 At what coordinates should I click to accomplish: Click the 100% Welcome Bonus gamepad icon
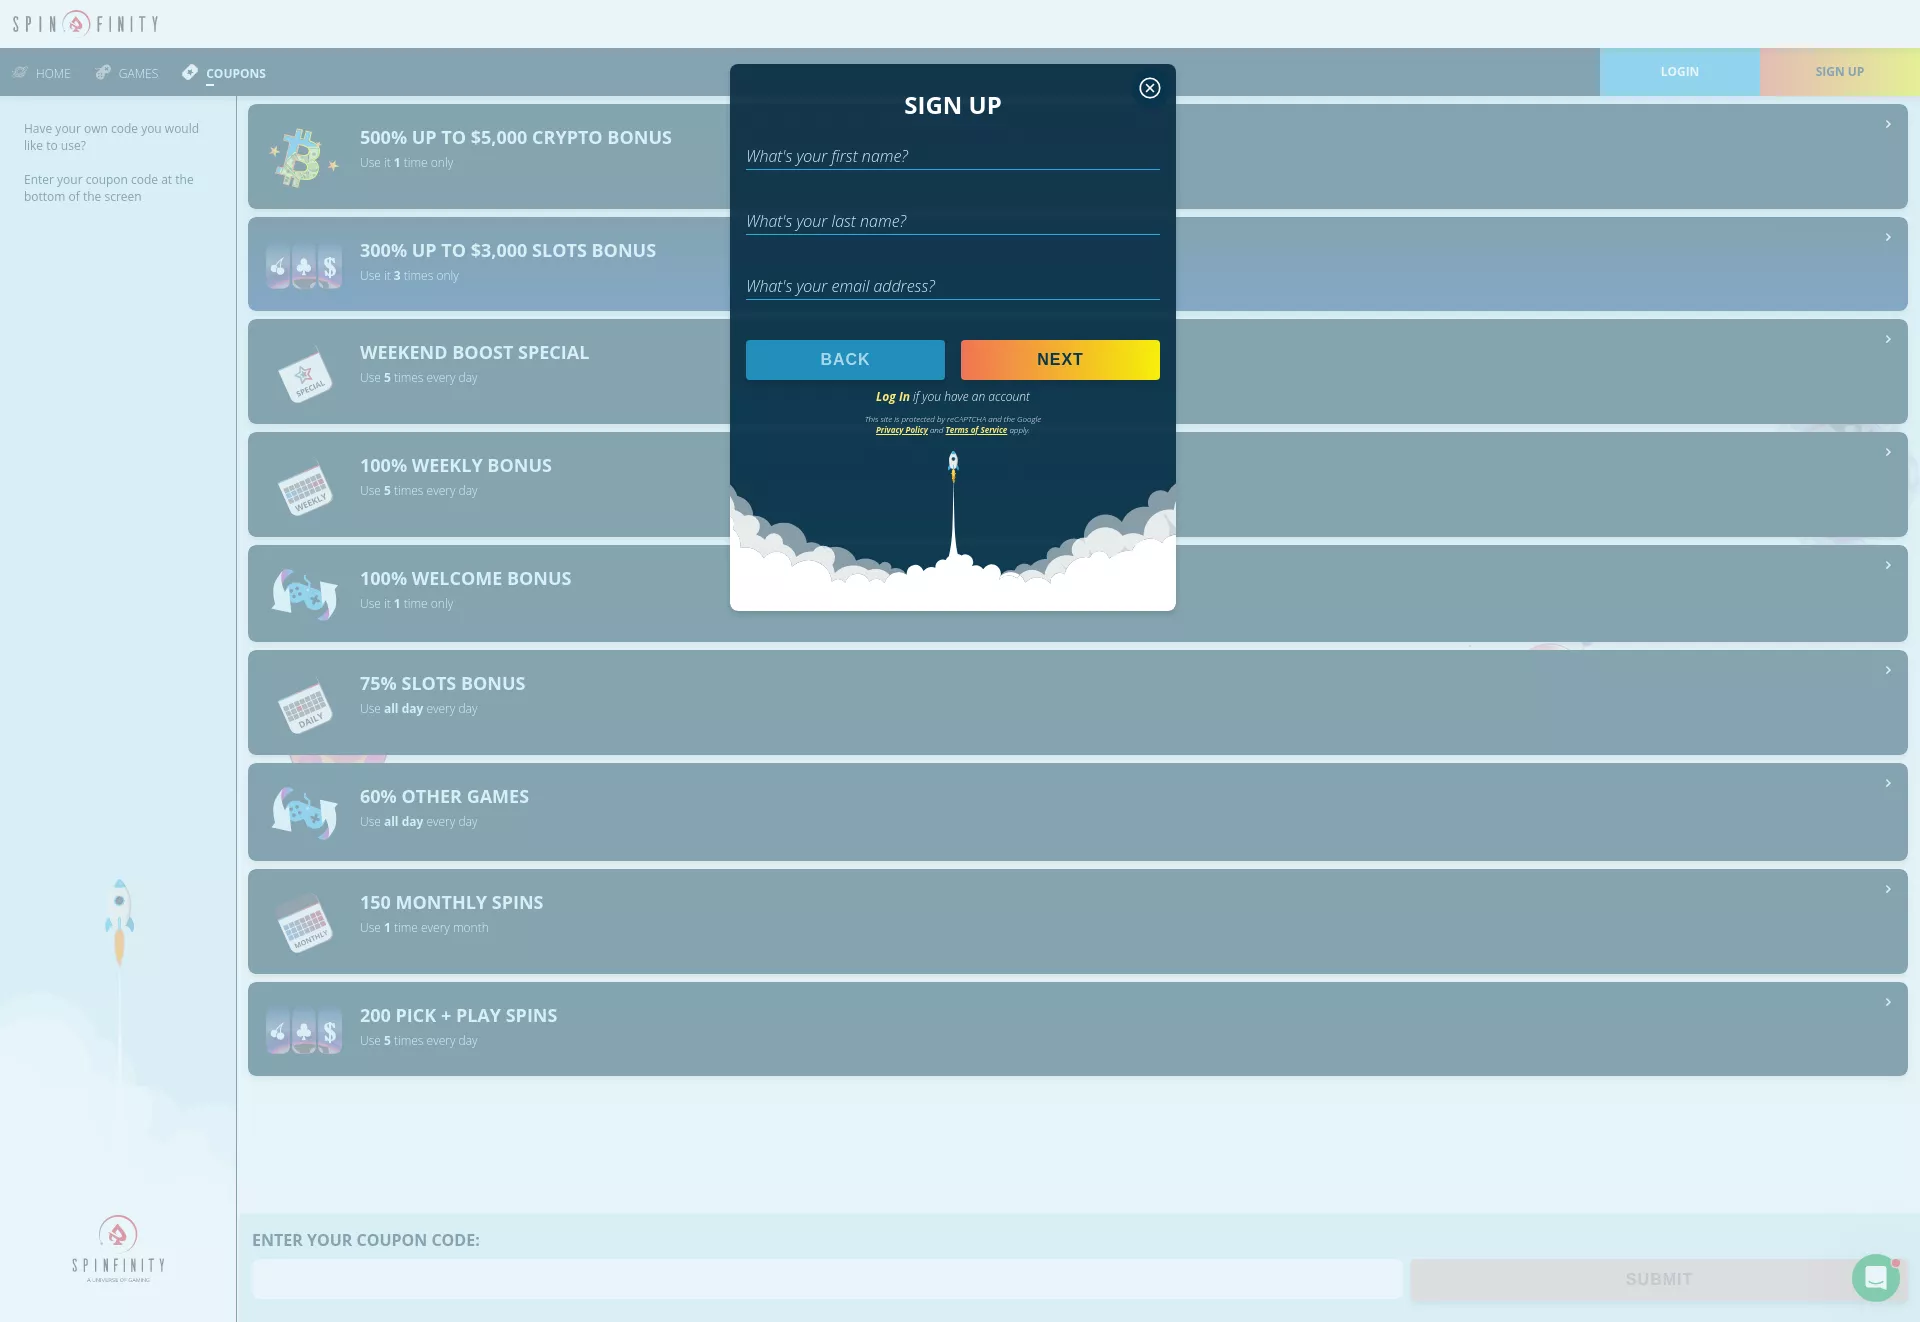point(304,594)
